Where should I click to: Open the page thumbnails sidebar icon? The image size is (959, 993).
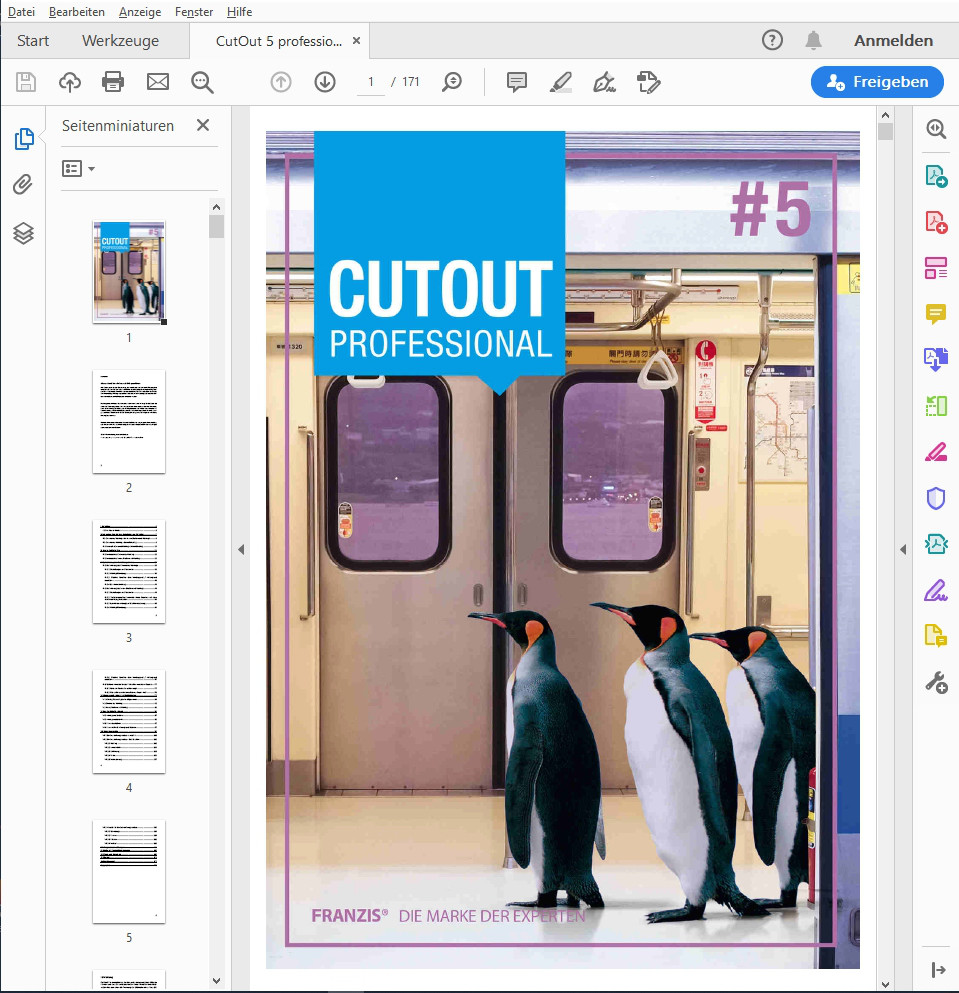23,139
